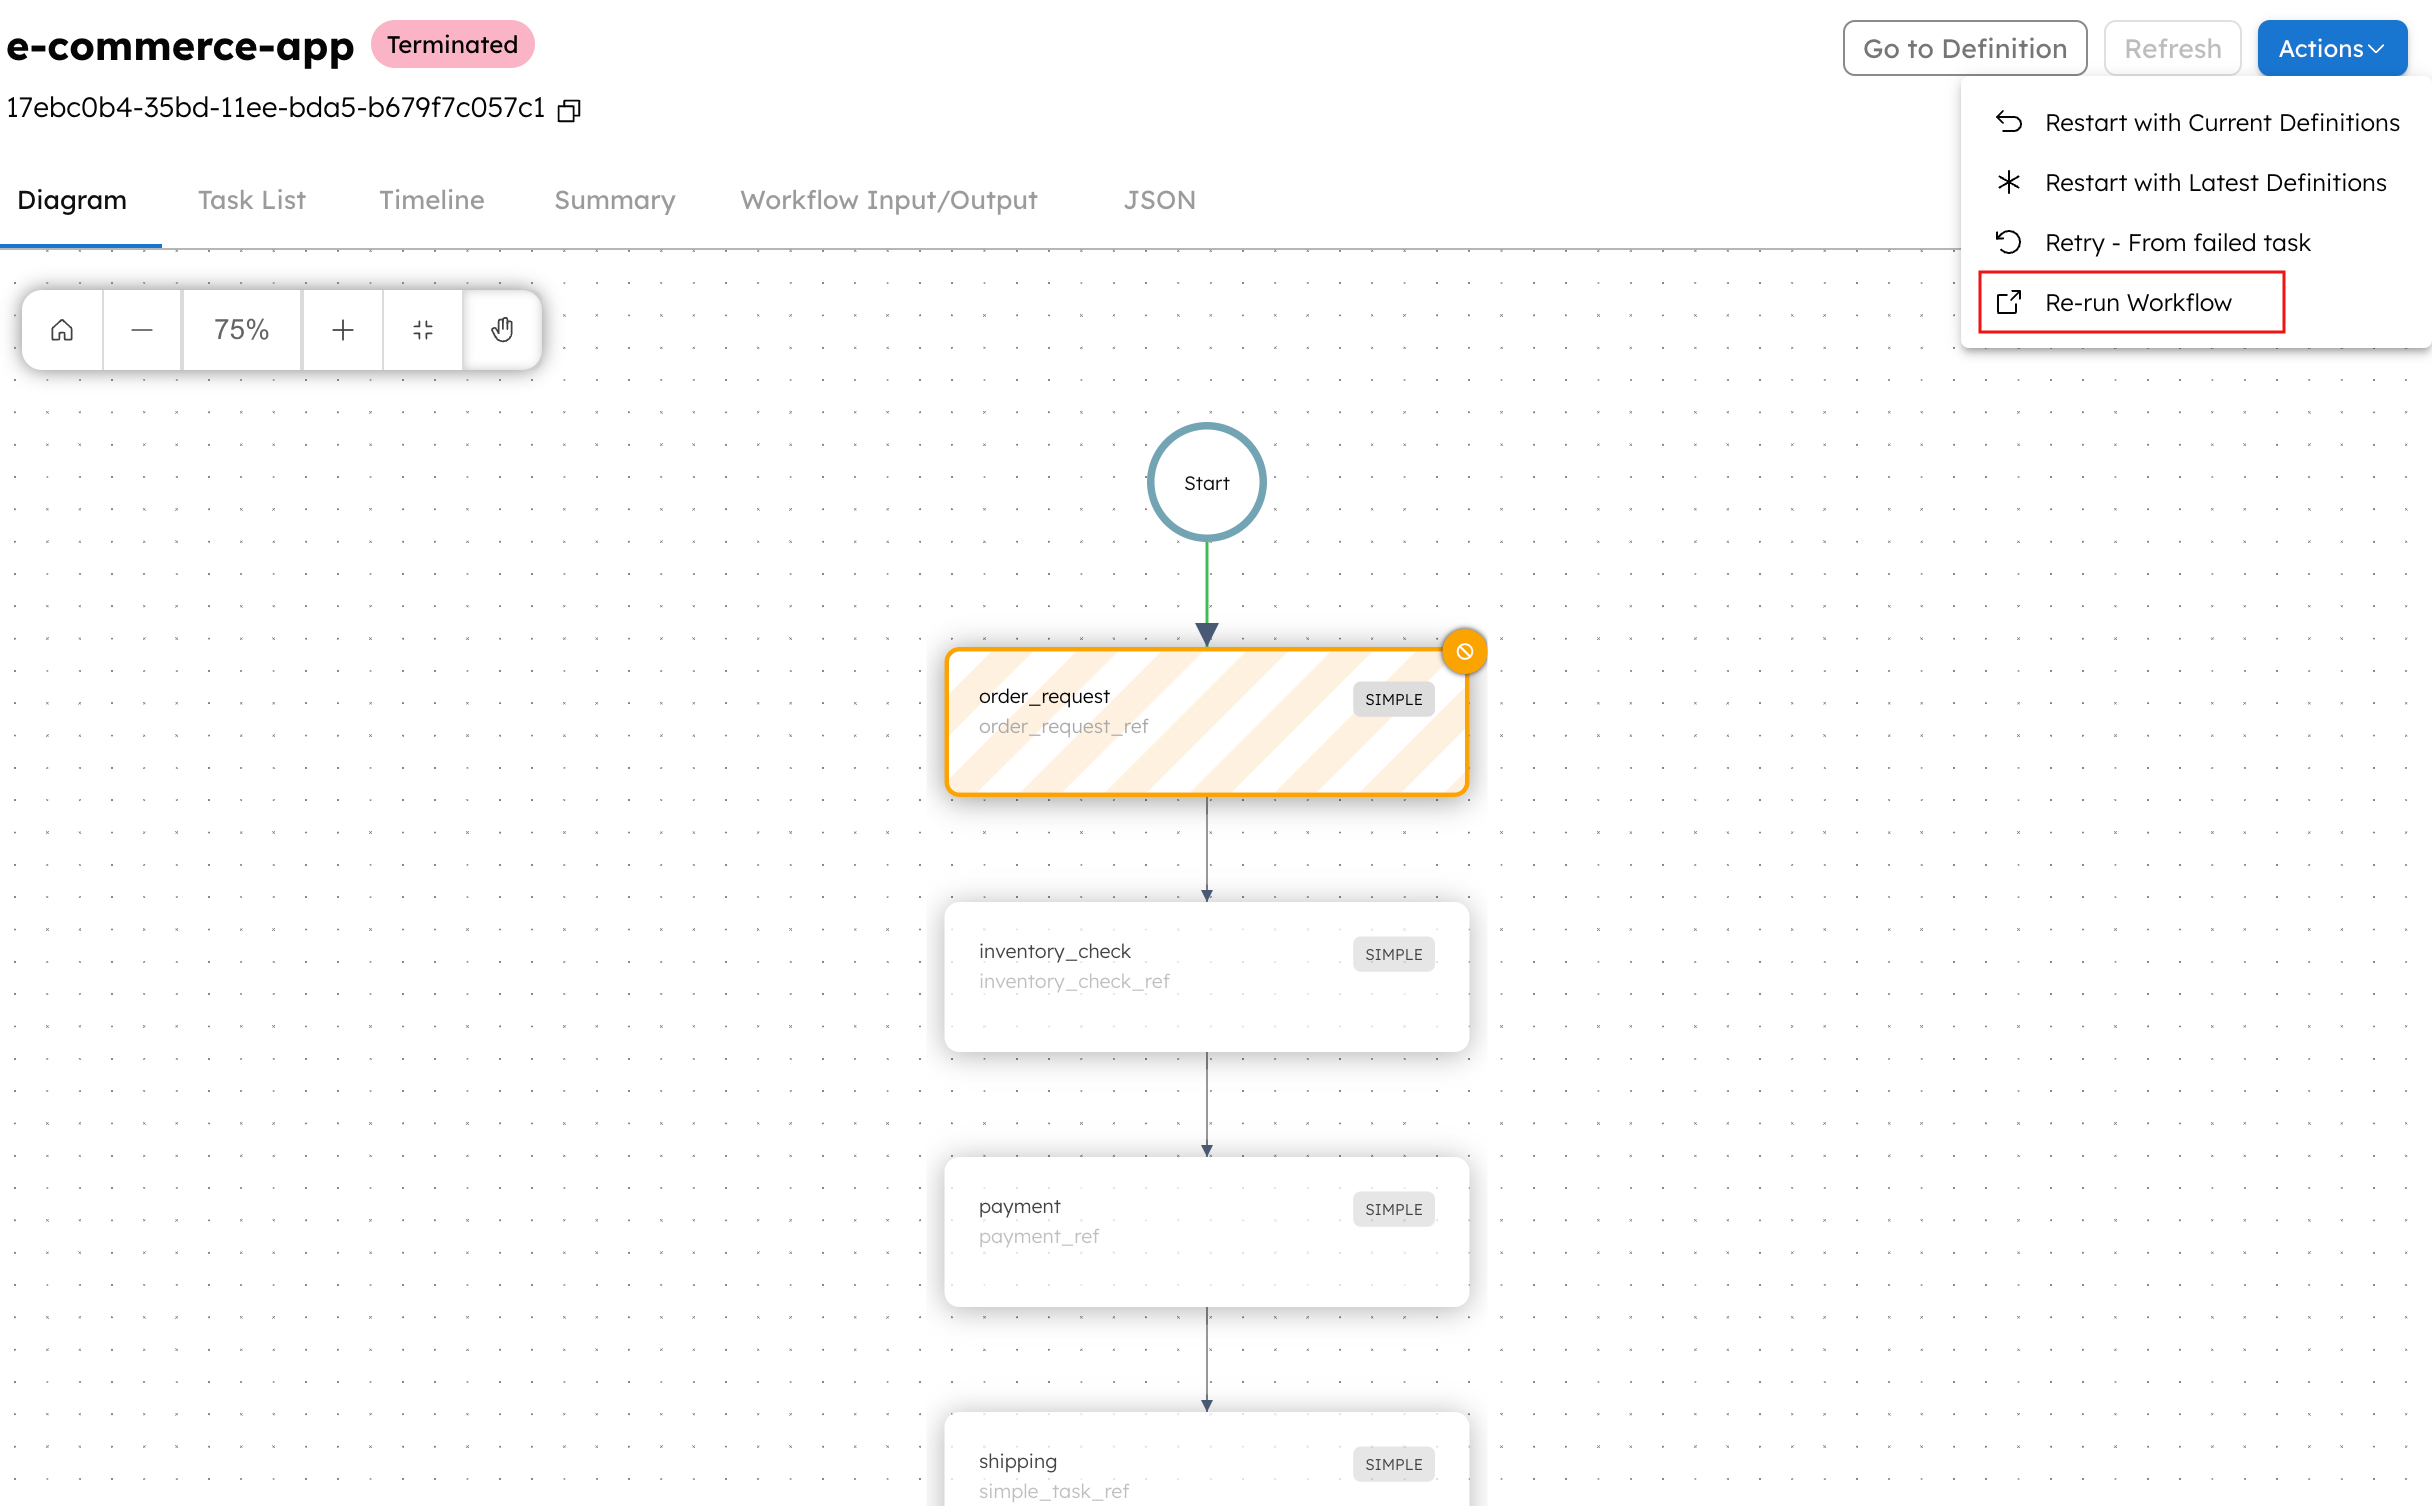2432x1506 pixels.
Task: Click the retry circular arrow icon
Action: 2009,242
